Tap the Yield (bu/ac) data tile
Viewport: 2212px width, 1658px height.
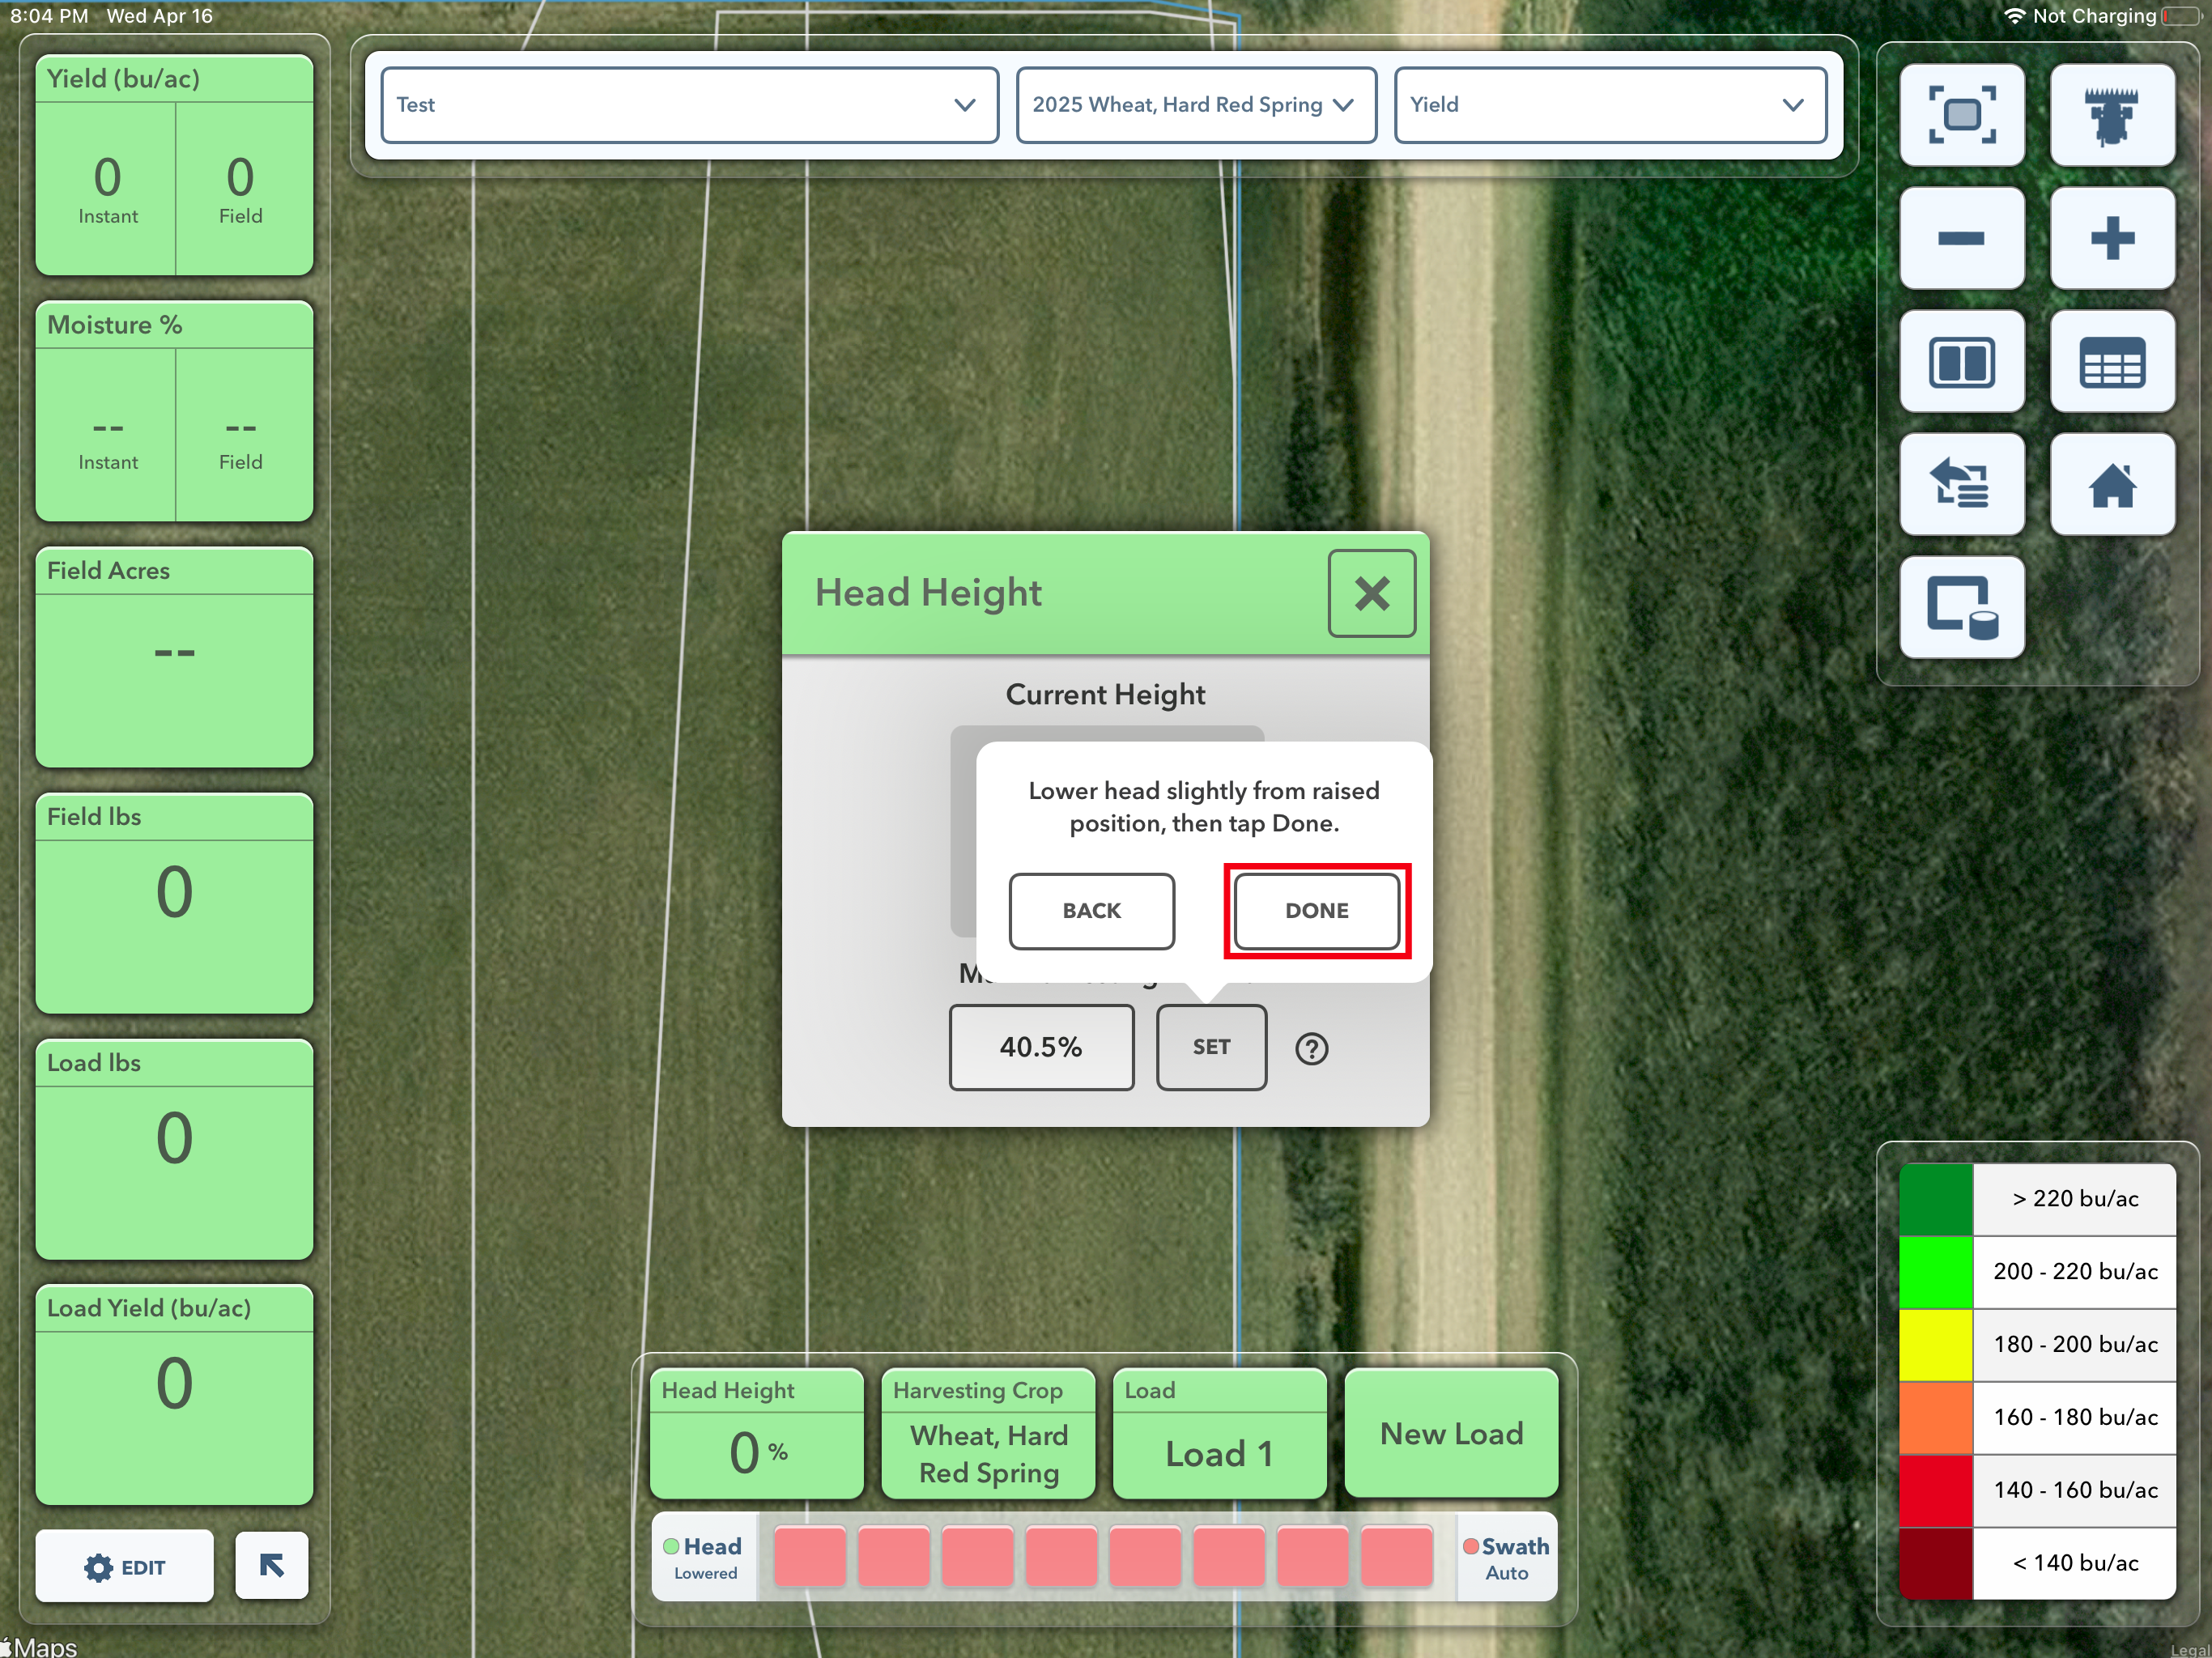[174, 165]
